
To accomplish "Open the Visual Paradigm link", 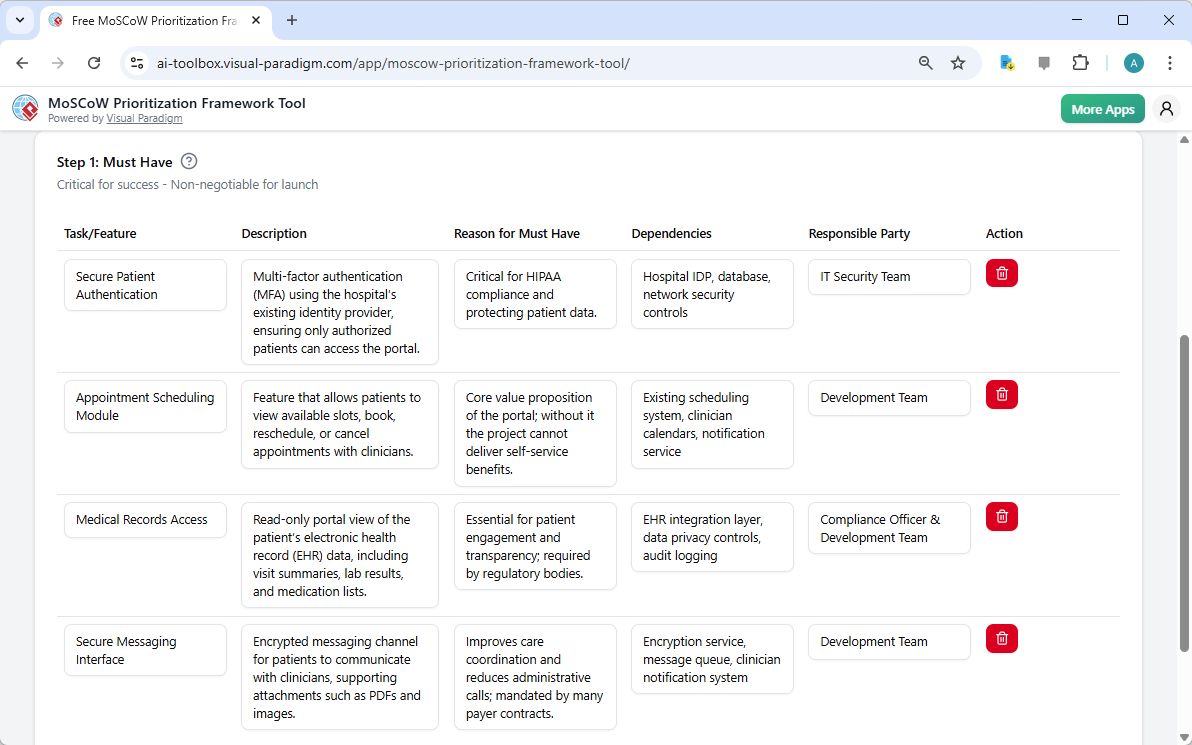I will (x=144, y=118).
